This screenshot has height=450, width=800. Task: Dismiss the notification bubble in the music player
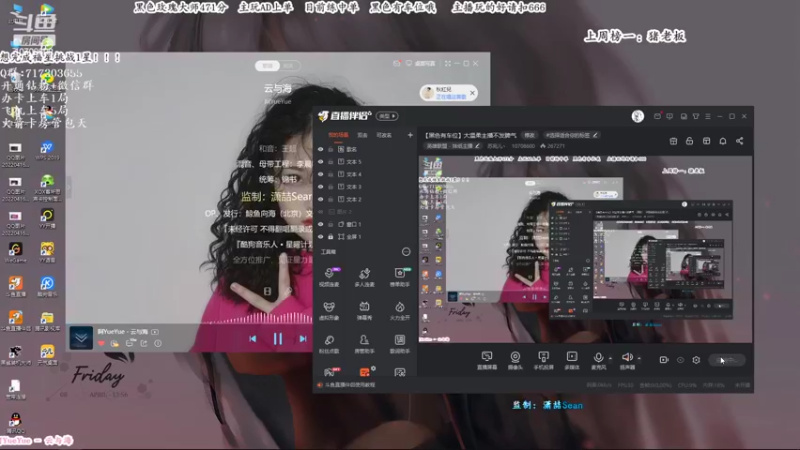pyautogui.click(x=472, y=93)
